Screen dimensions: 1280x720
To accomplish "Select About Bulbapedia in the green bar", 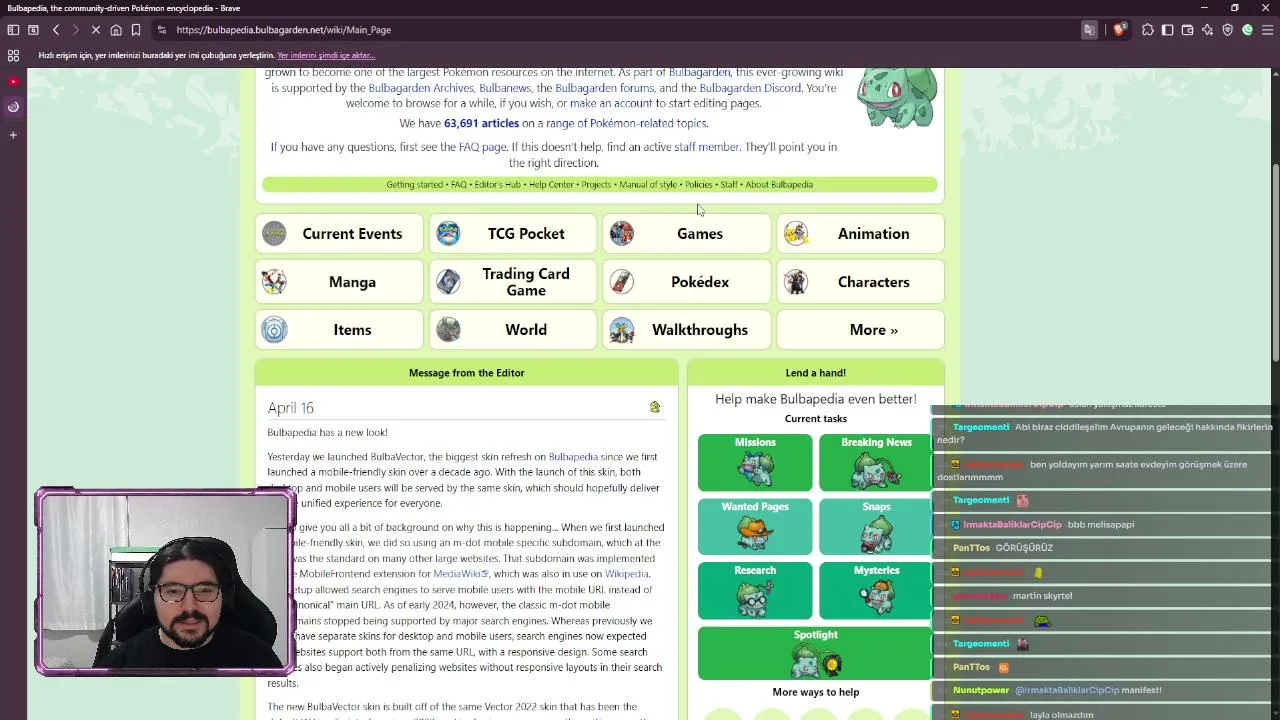I will click(x=779, y=185).
